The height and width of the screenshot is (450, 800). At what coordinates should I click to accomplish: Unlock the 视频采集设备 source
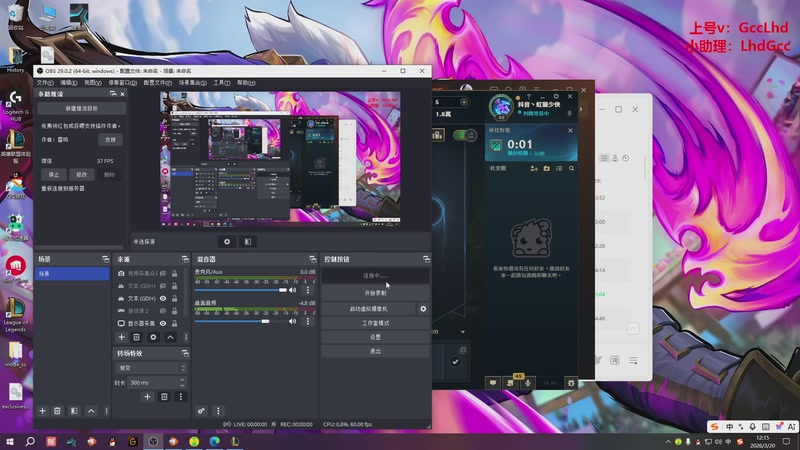pyautogui.click(x=174, y=273)
